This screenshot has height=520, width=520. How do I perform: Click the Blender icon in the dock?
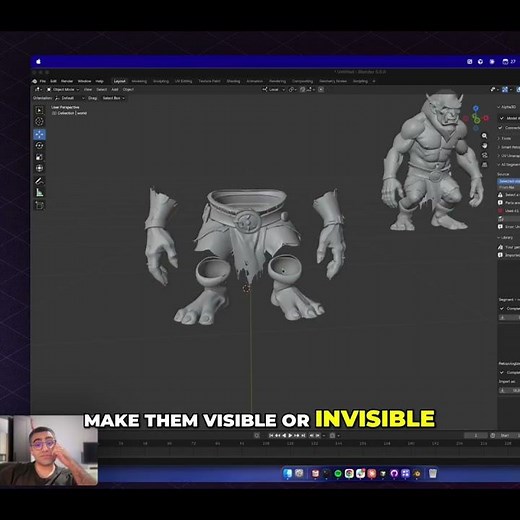(x=417, y=473)
